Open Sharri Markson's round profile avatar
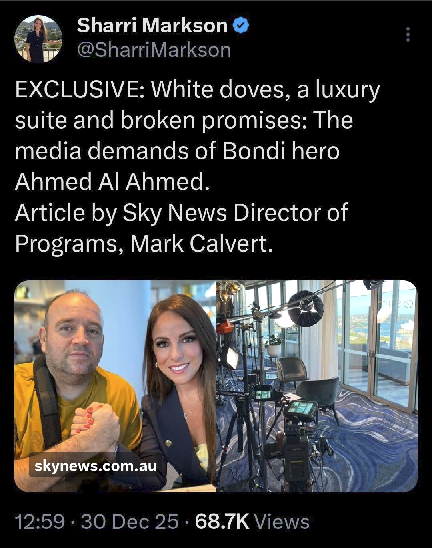Image resolution: width=432 pixels, height=548 pixels. coord(38,39)
